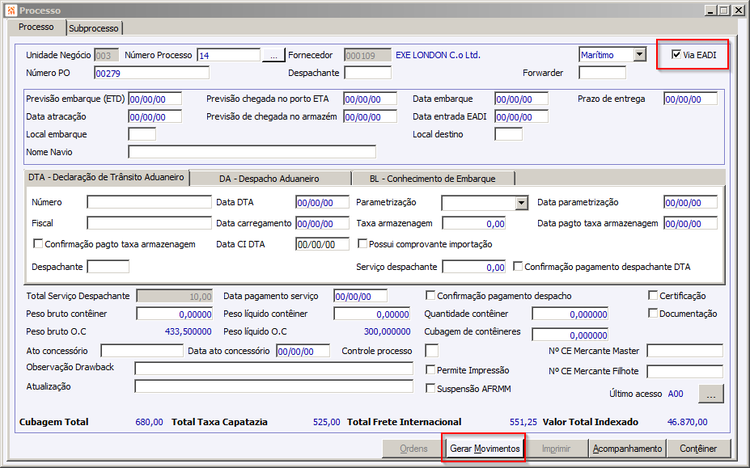This screenshot has width=750, height=468.
Task: Click the Taxa armazenagem value field
Action: tap(474, 223)
